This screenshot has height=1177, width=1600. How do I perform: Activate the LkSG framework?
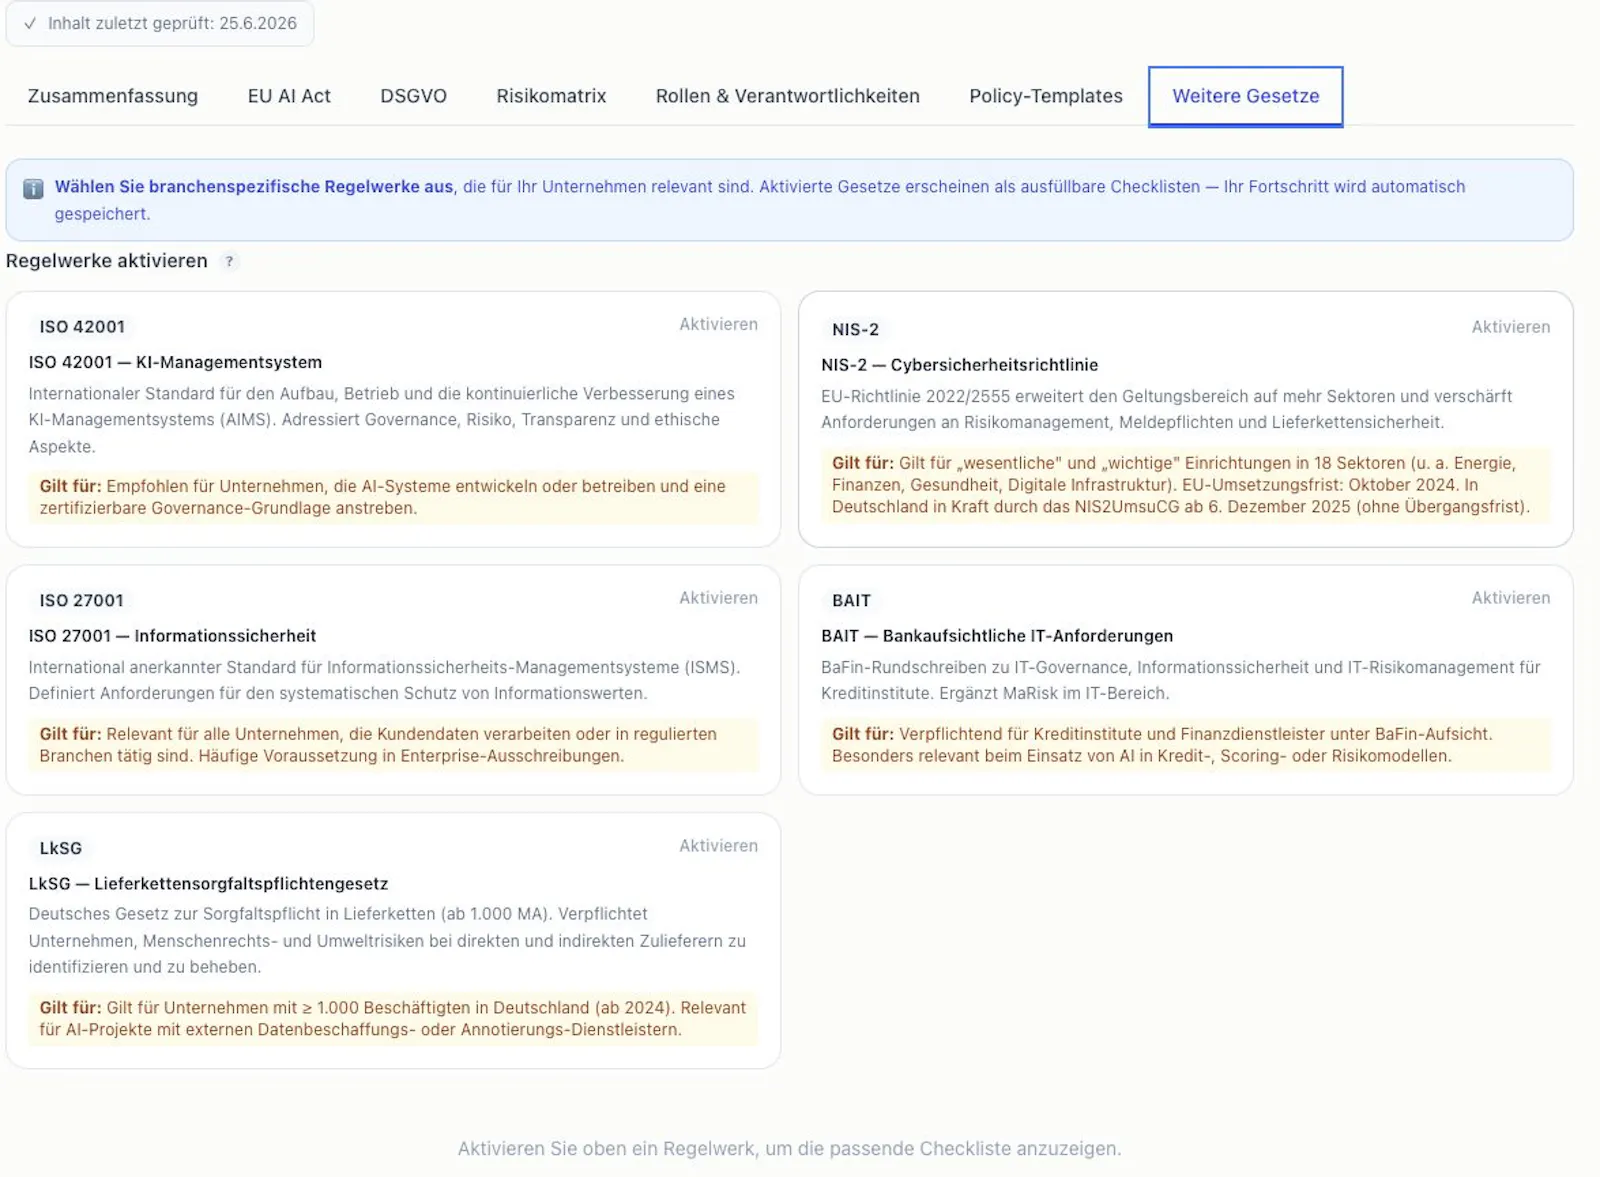click(718, 846)
